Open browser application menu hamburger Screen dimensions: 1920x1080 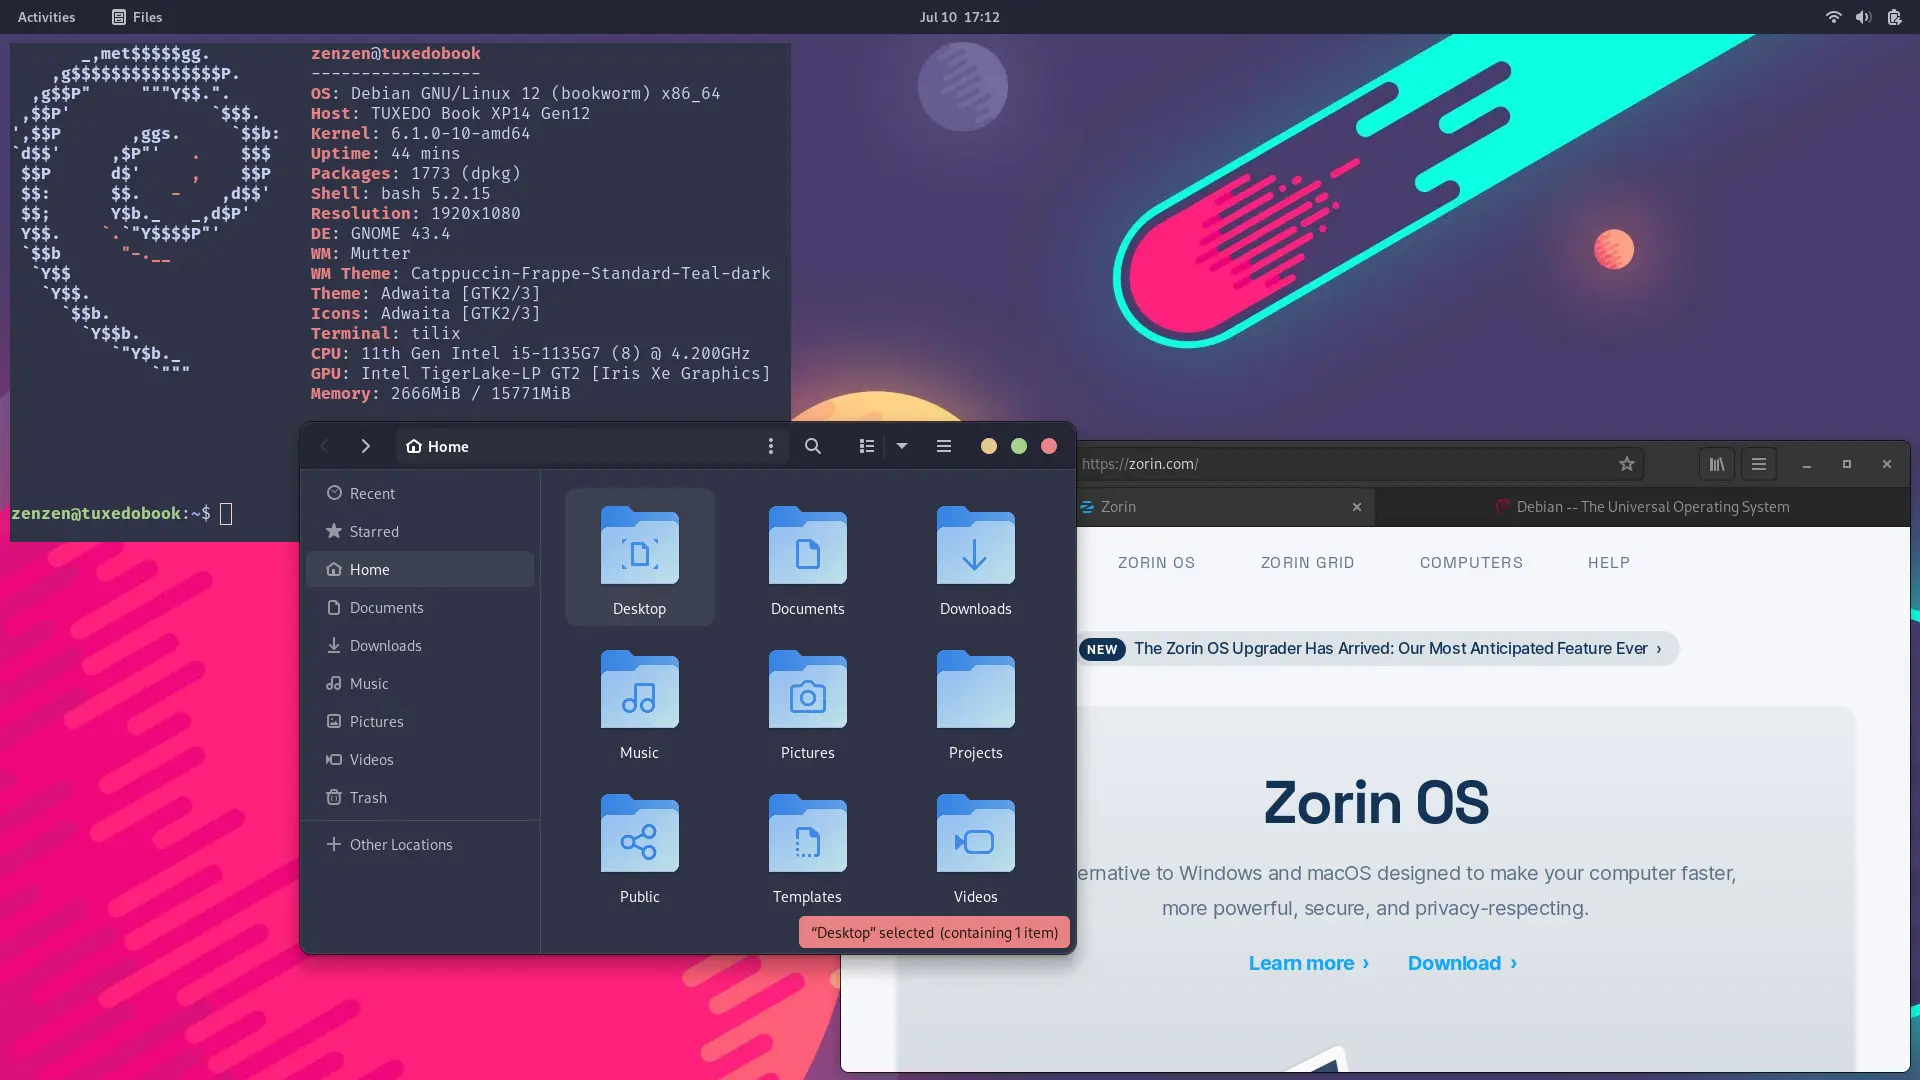pos(1759,464)
